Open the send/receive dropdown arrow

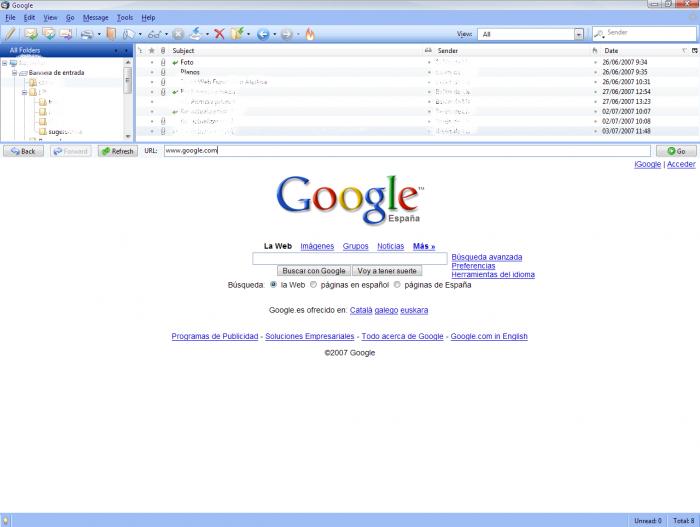point(207,34)
